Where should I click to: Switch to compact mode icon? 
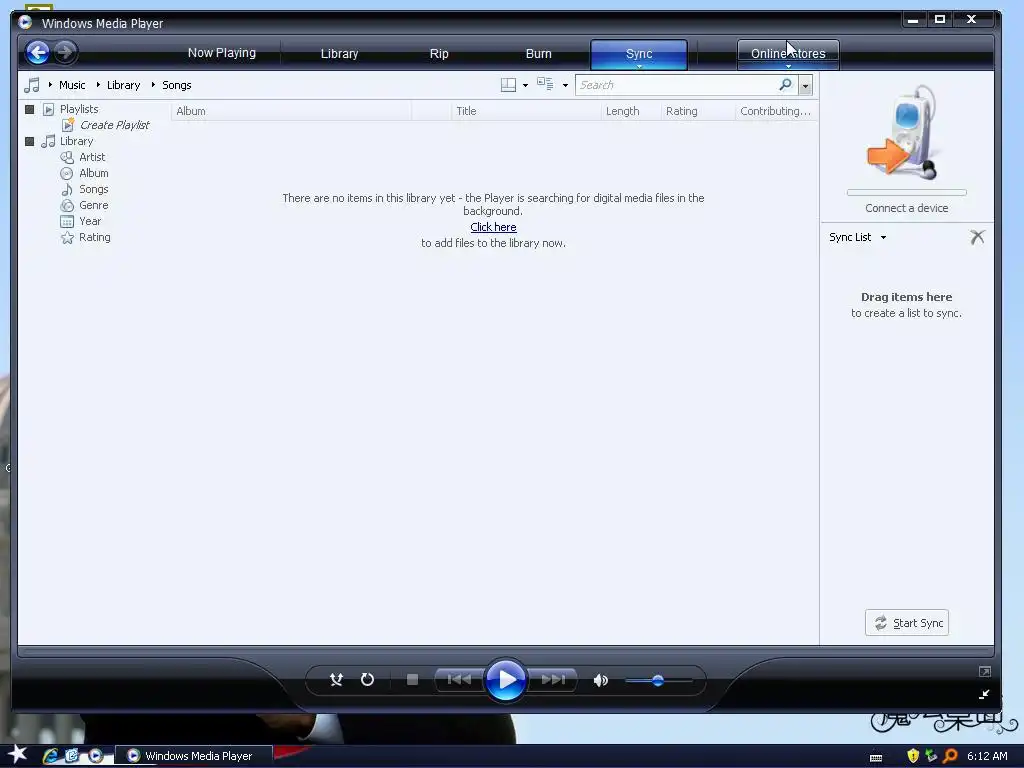pyautogui.click(x=984, y=694)
